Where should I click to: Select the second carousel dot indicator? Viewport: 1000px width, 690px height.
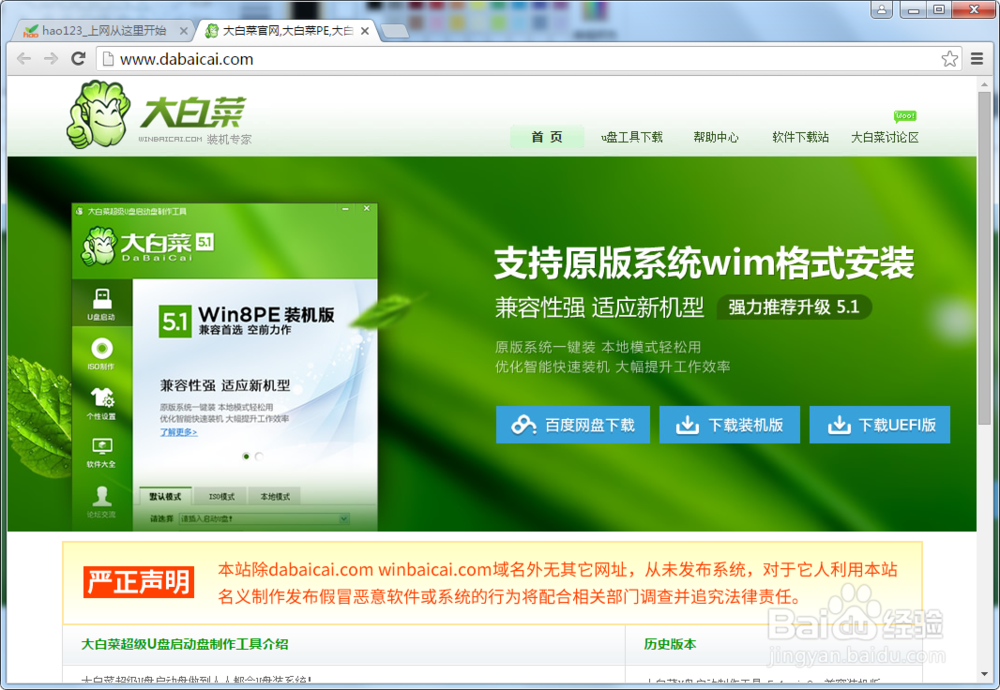coord(259,456)
